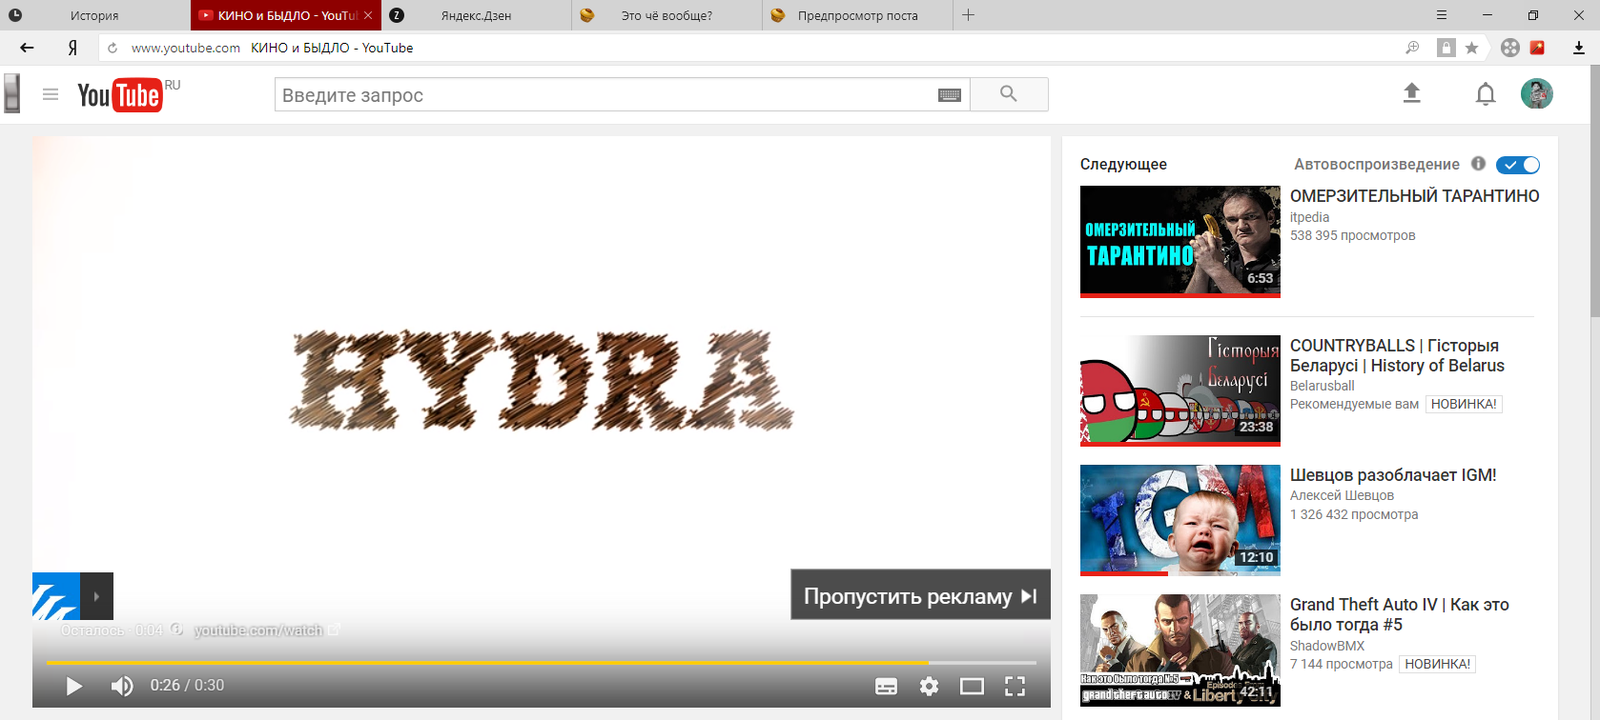
Task: Play the video with the play button
Action: coord(74,686)
